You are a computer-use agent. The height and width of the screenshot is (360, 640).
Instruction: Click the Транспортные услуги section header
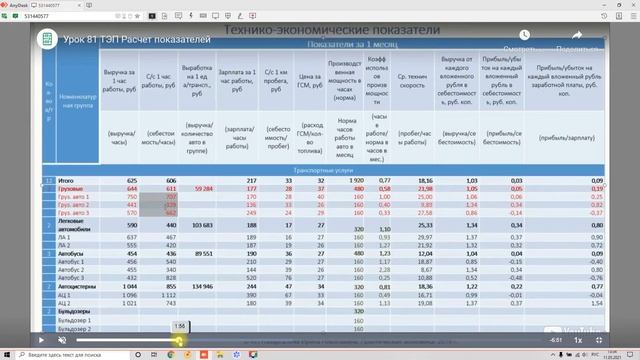point(323,170)
